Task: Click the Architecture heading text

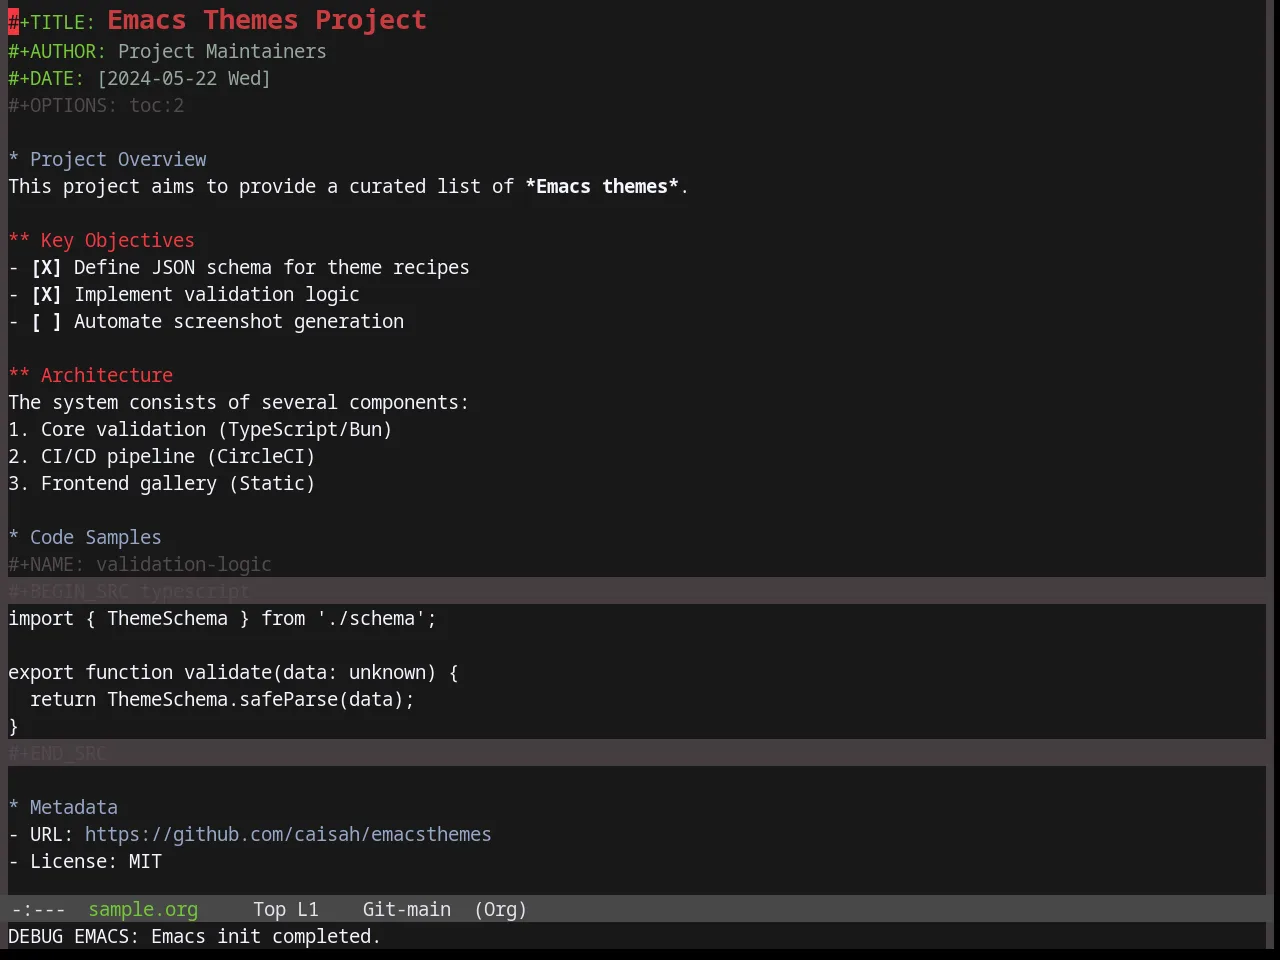Action: point(107,376)
